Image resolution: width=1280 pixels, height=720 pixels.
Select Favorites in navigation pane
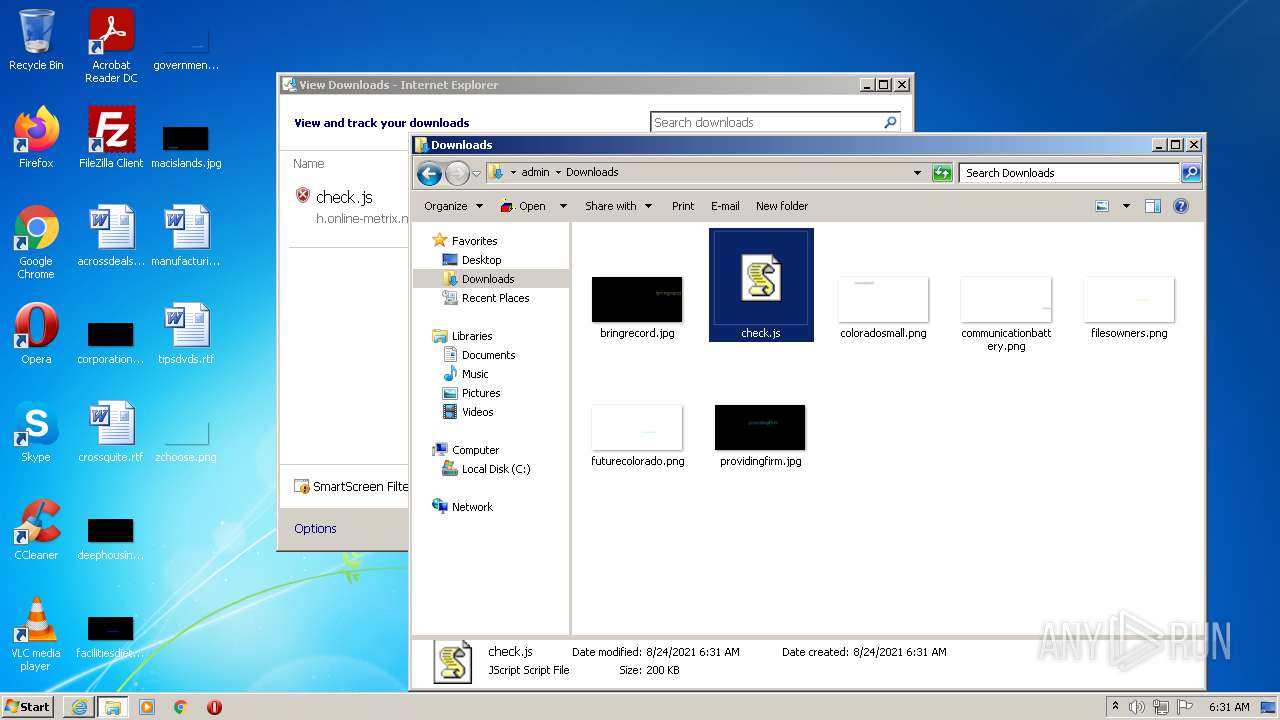point(474,241)
